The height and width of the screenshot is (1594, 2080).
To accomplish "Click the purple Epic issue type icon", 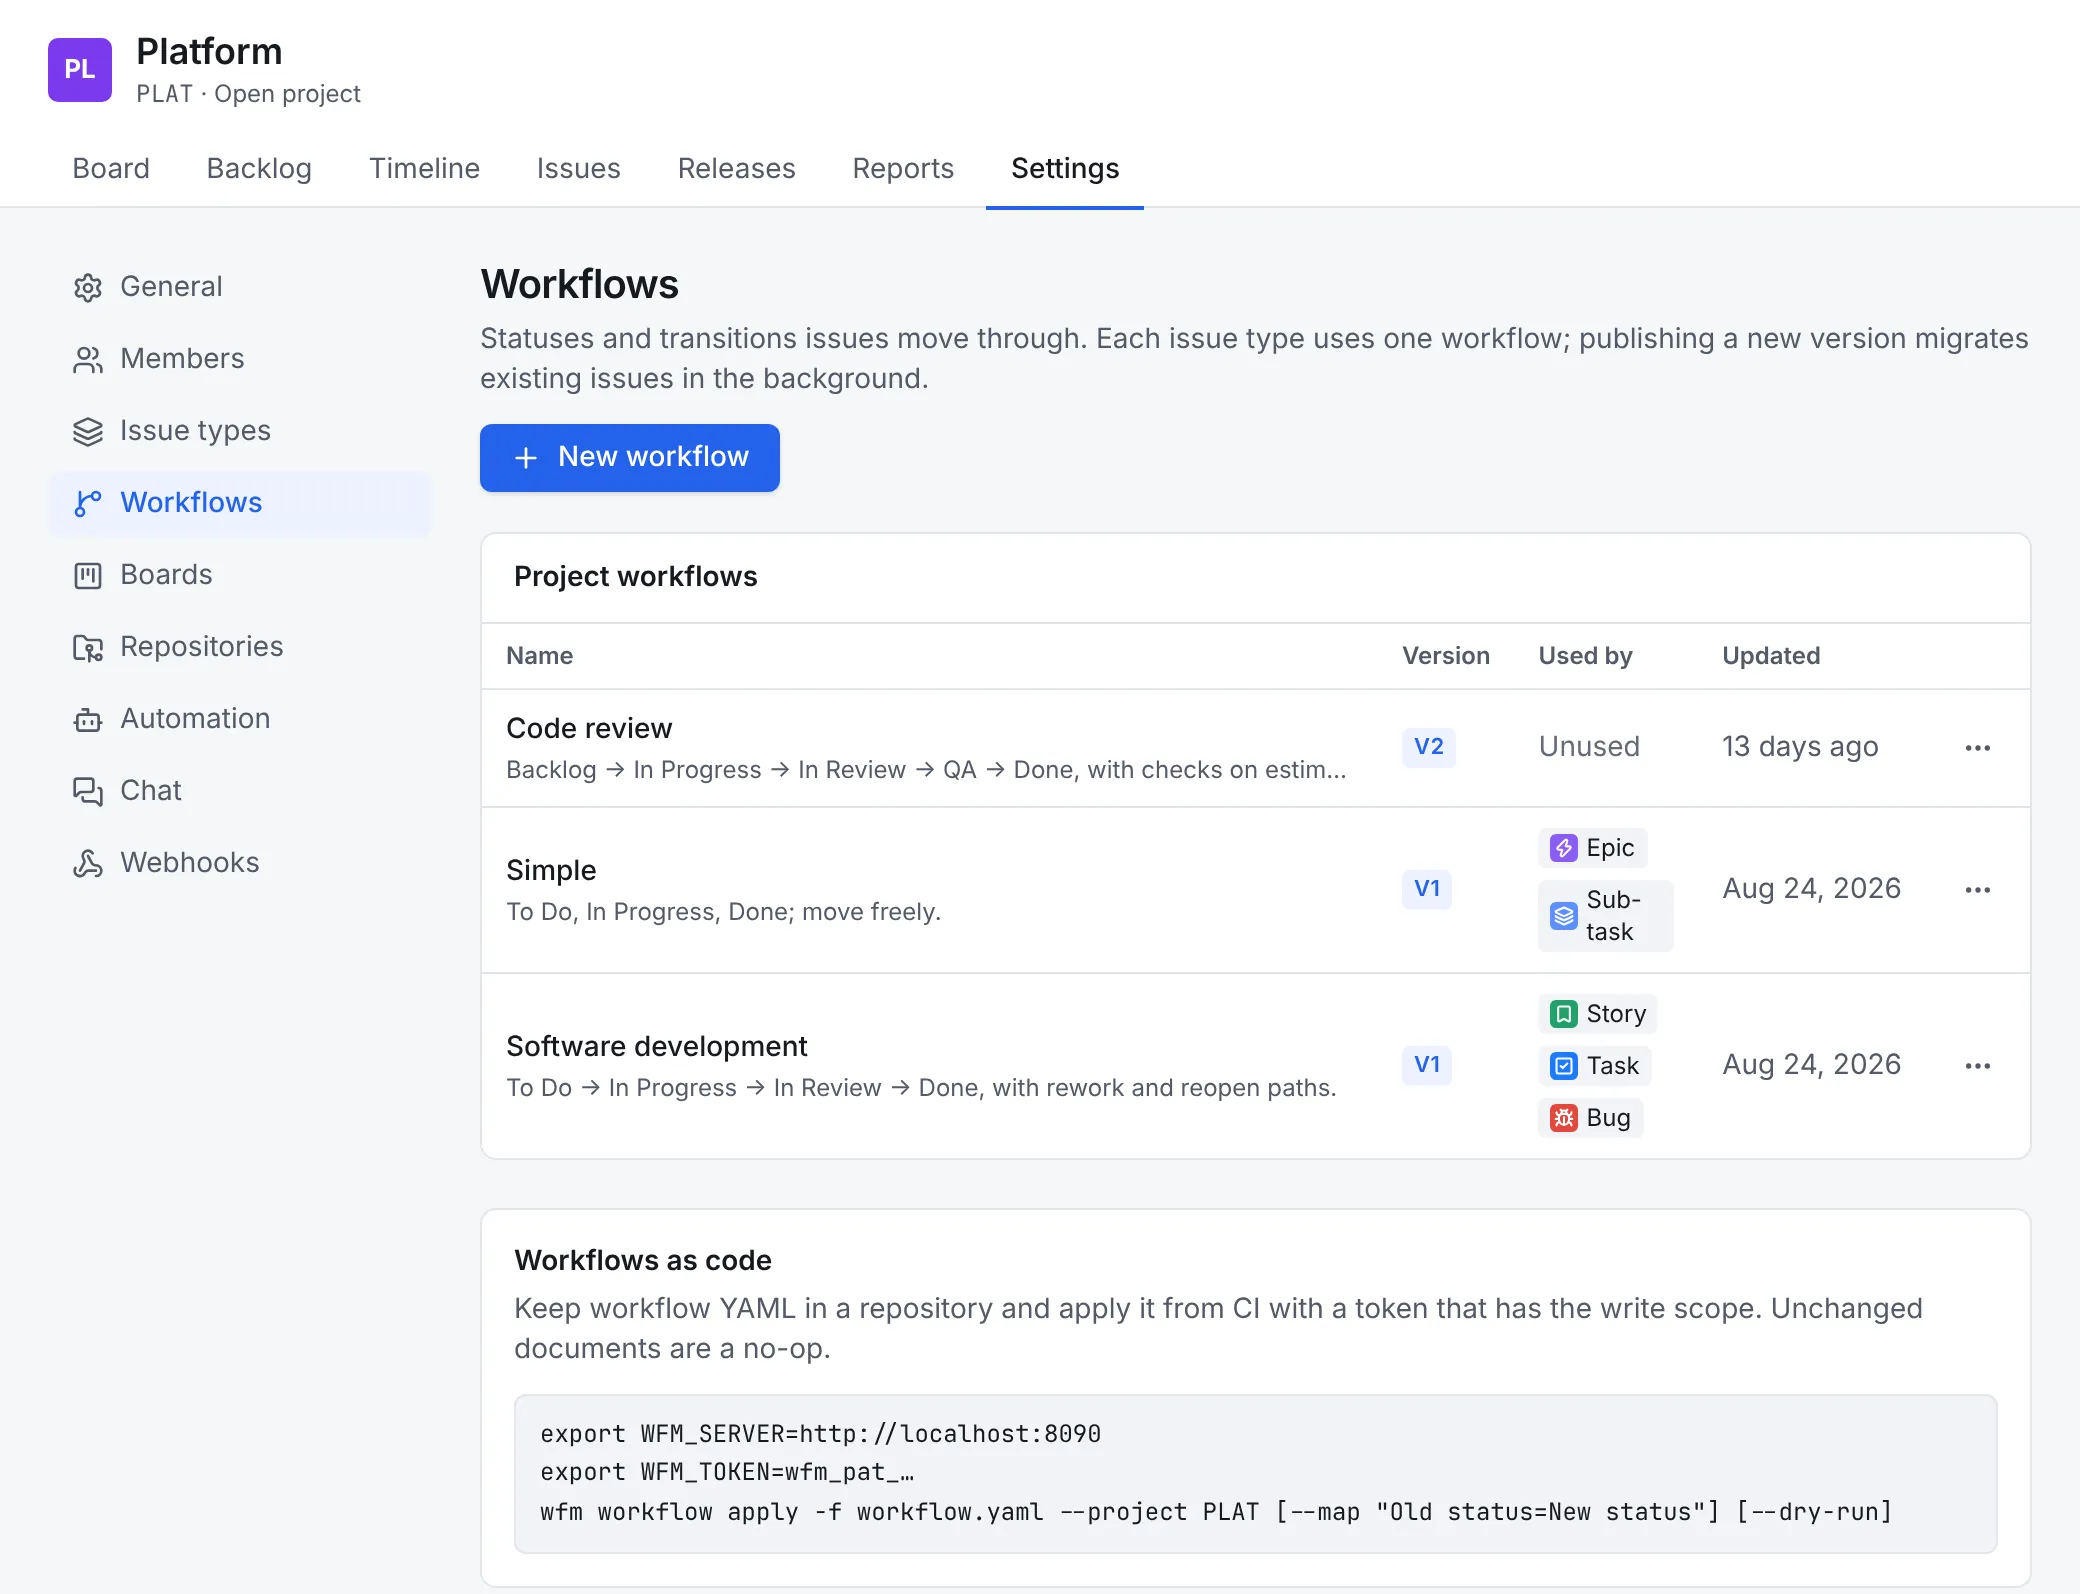I will [1564, 848].
